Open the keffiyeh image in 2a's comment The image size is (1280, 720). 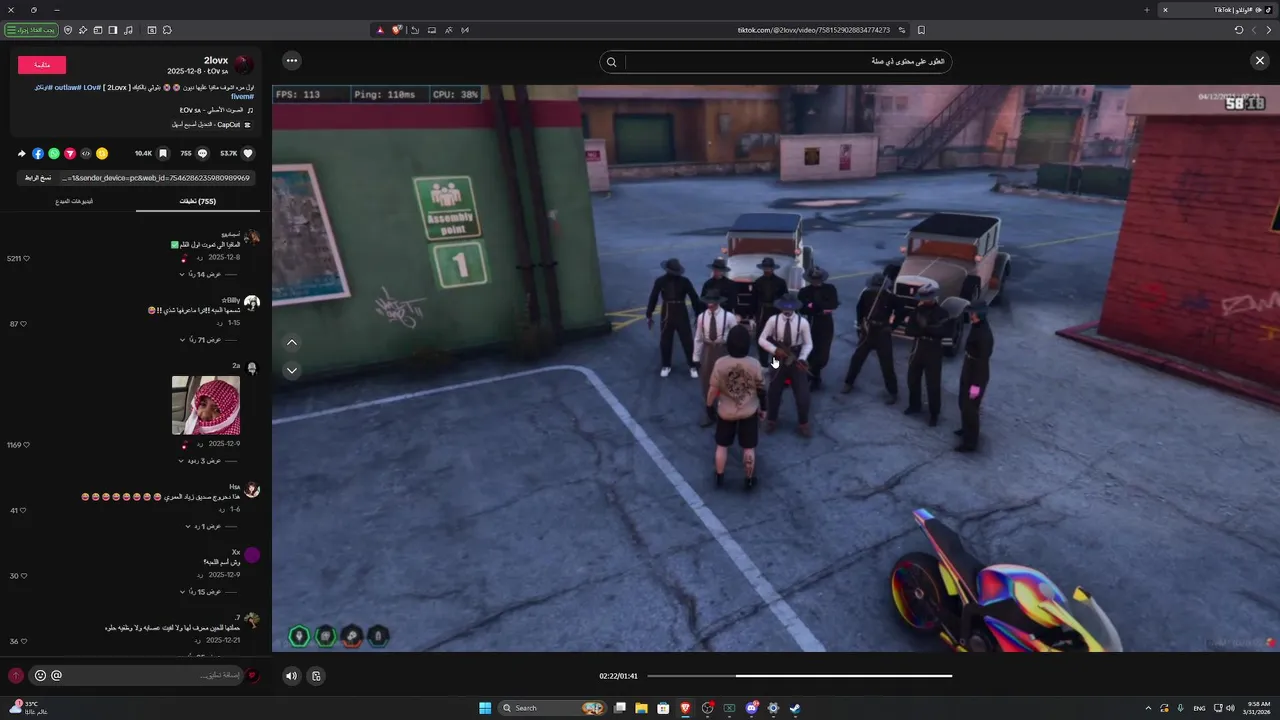point(206,405)
